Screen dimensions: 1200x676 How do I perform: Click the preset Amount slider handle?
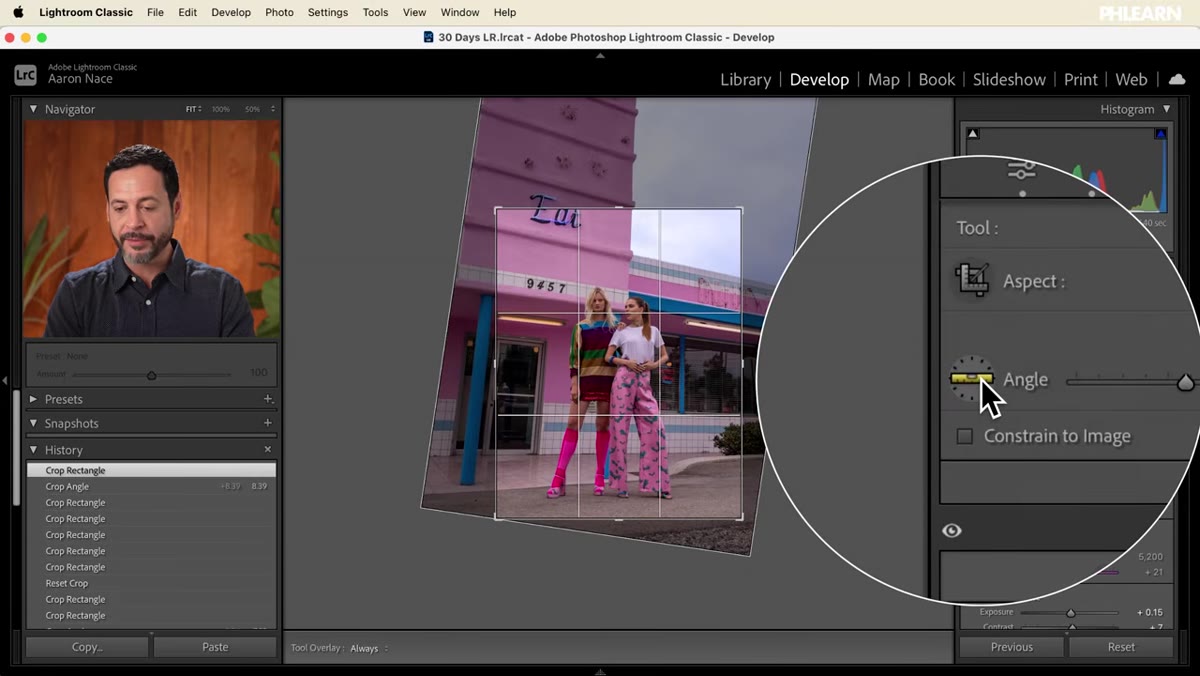pyautogui.click(x=151, y=376)
